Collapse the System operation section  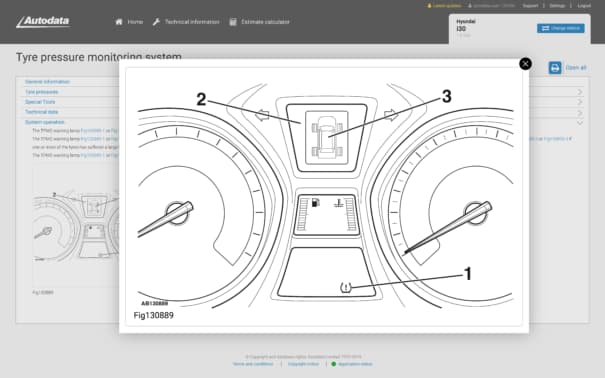(44, 122)
